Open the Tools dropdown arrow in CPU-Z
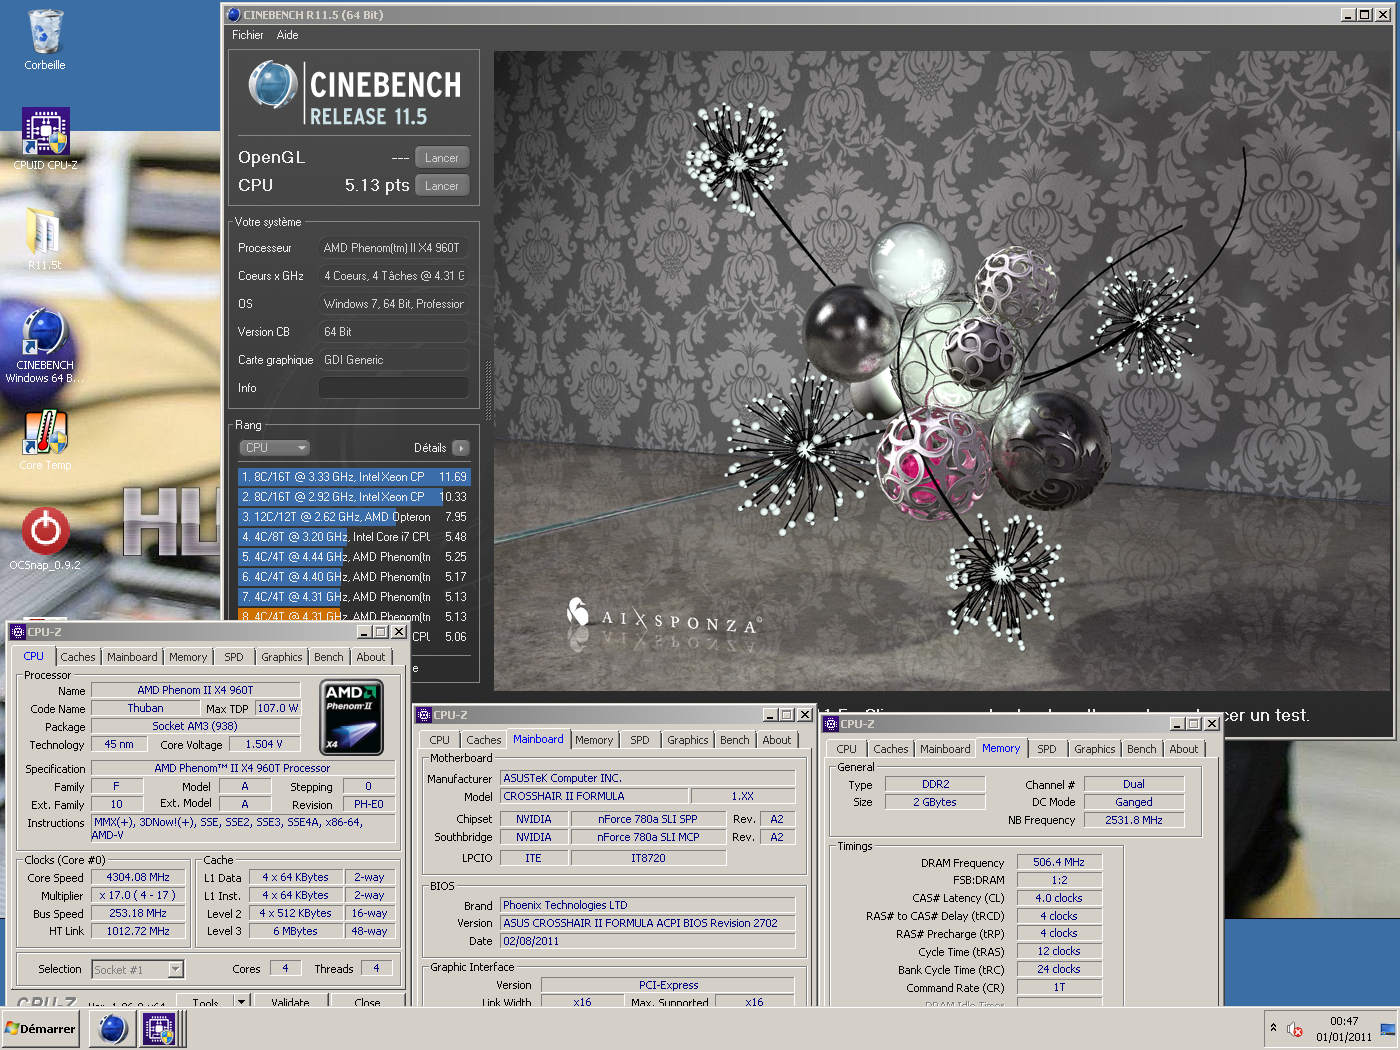The height and width of the screenshot is (1050, 1400). pos(241,1001)
